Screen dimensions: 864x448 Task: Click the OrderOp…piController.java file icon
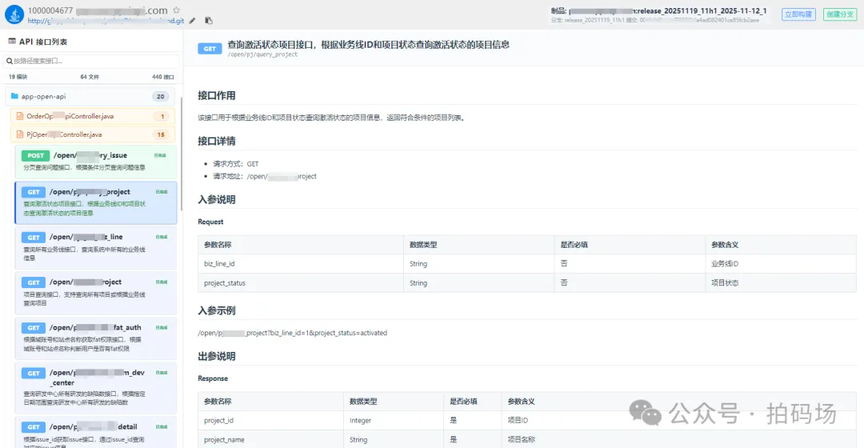coord(20,116)
